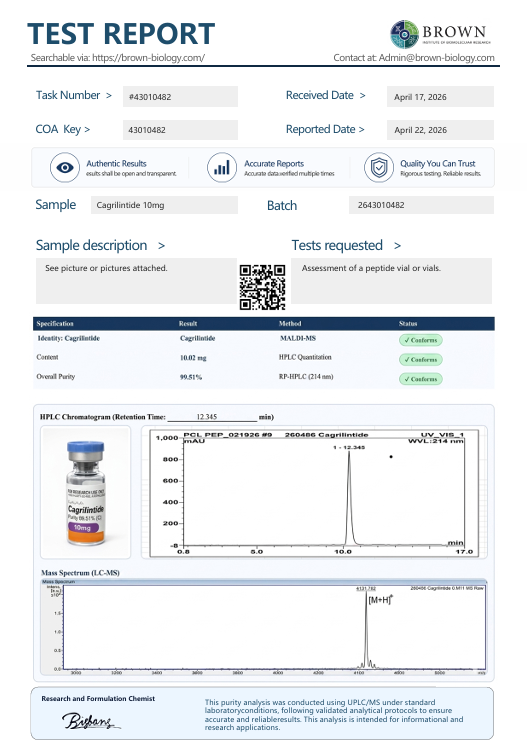Viewport: 527px width, 741px height.
Task: Click the TEST REPORT title
Action: [121, 34]
